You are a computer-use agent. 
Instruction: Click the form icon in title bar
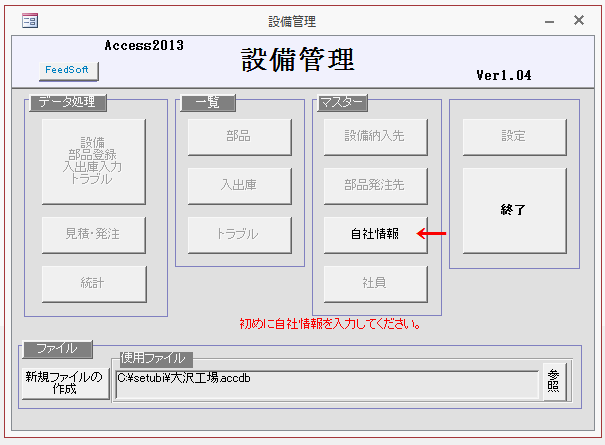pyautogui.click(x=30, y=20)
